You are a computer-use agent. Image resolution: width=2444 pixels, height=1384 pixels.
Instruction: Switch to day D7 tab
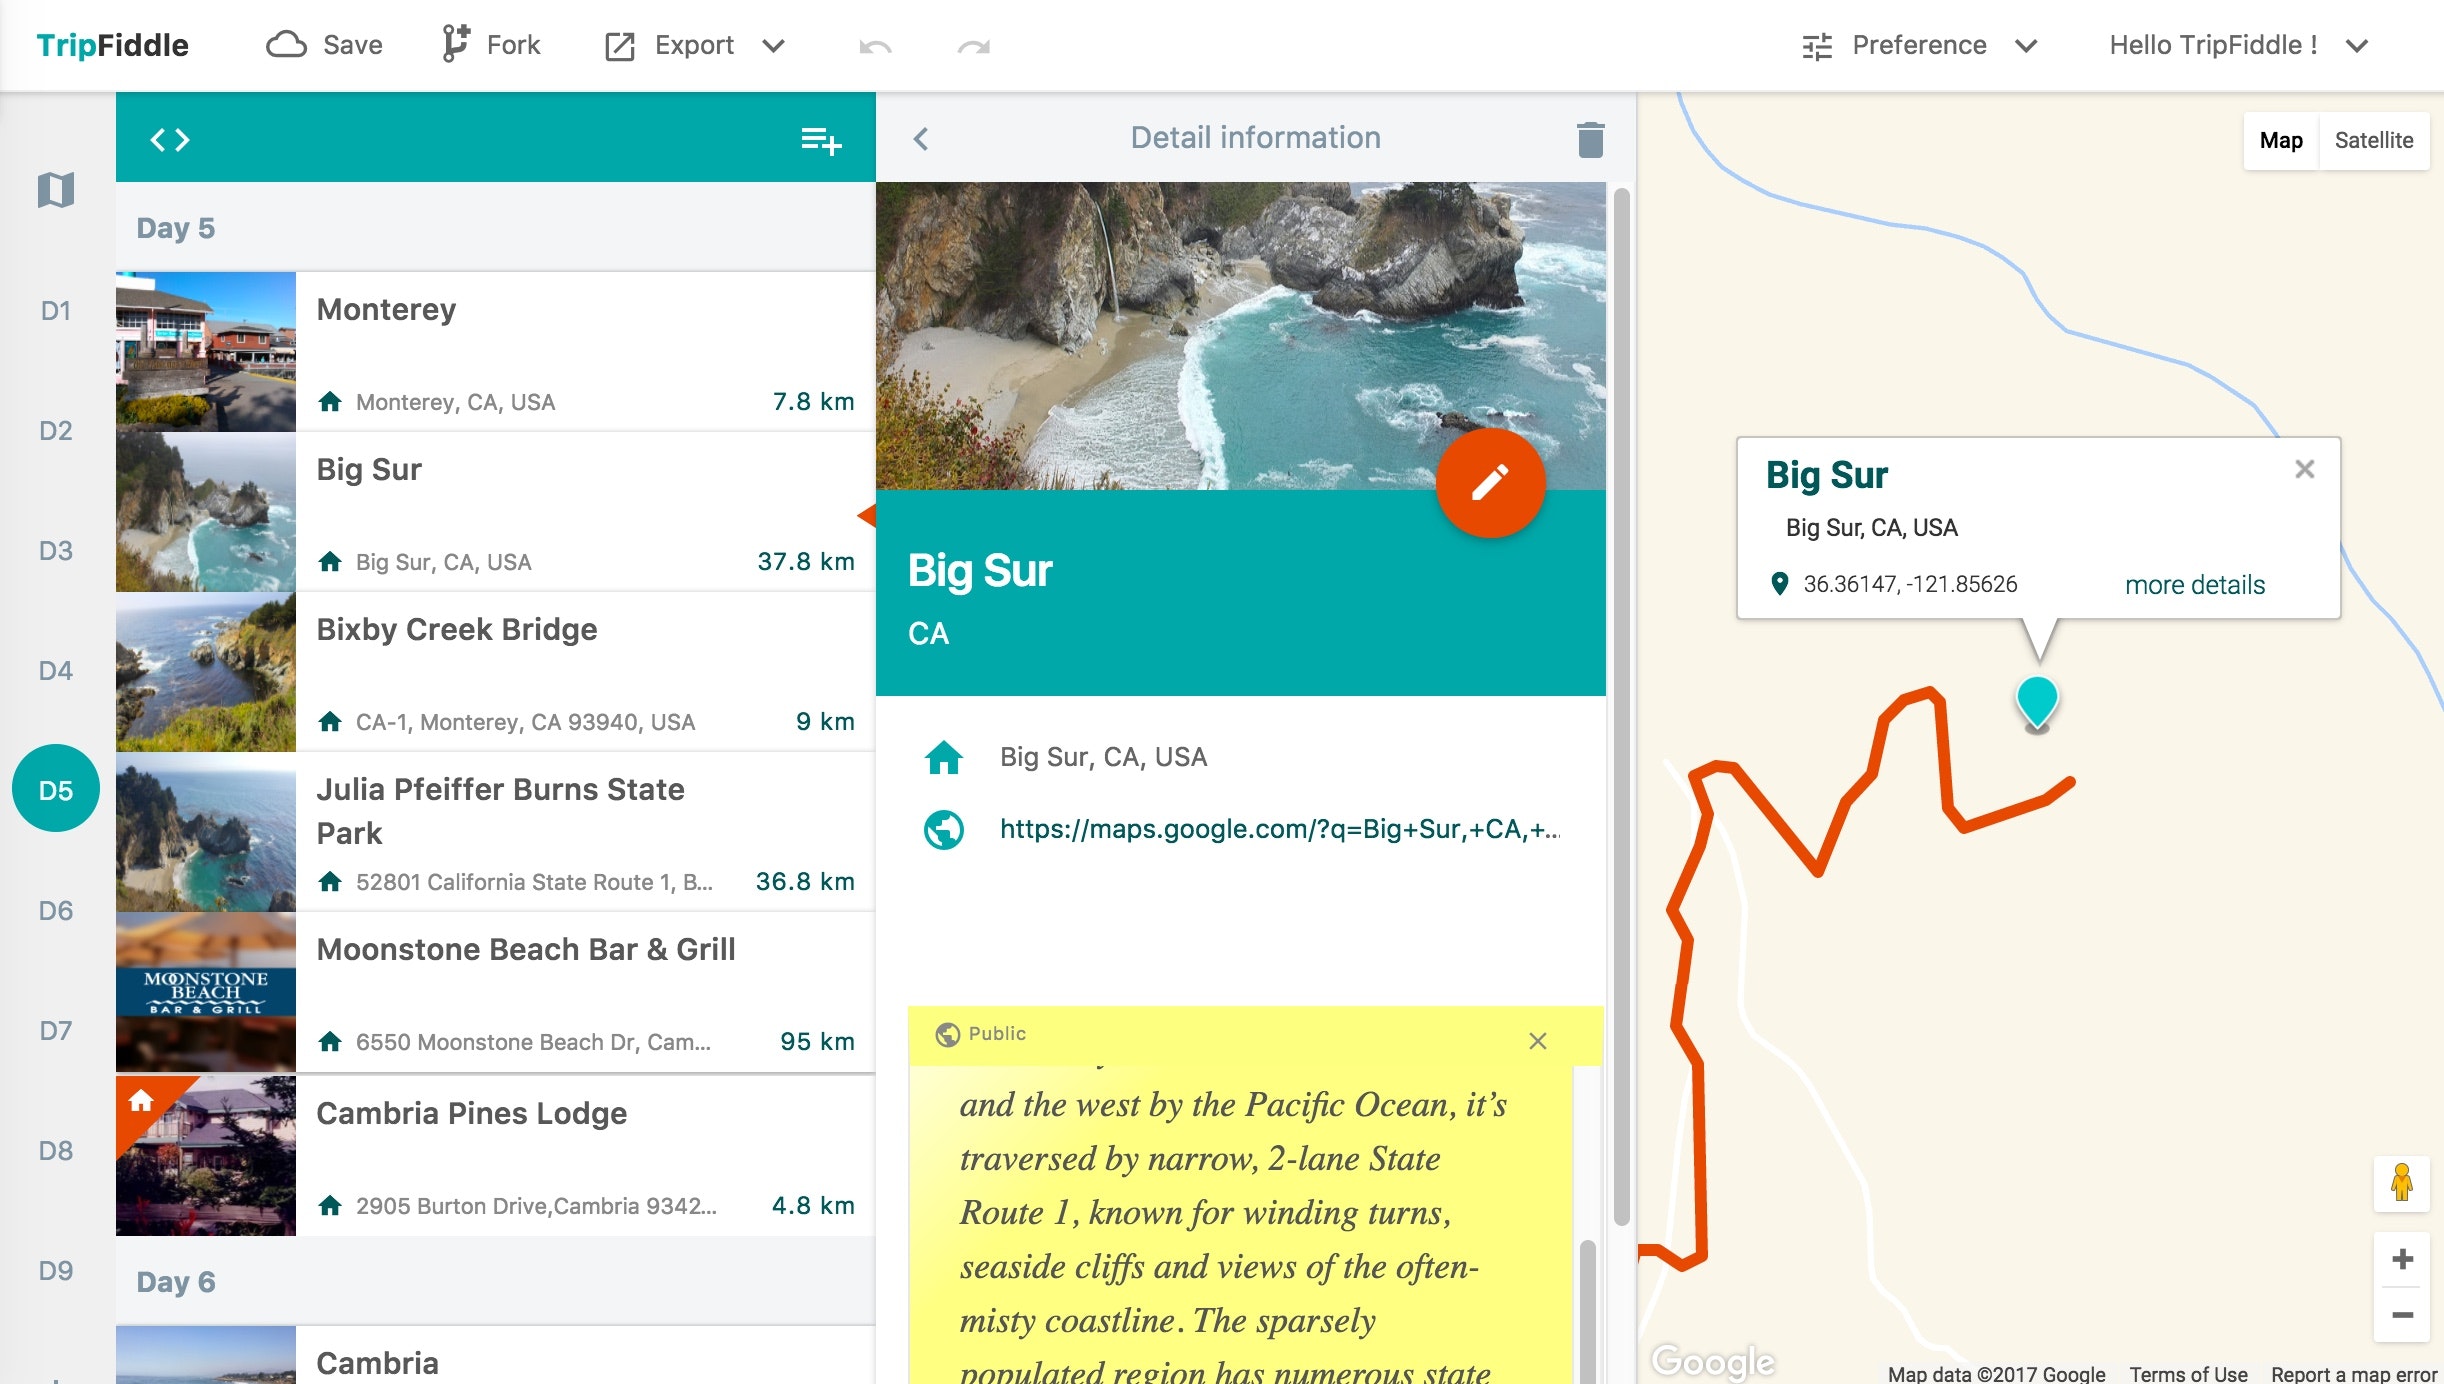pos(56,1030)
